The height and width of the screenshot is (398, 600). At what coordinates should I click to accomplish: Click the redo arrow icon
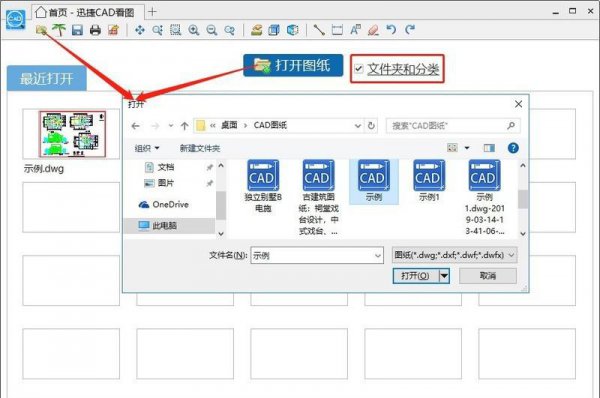[410, 30]
